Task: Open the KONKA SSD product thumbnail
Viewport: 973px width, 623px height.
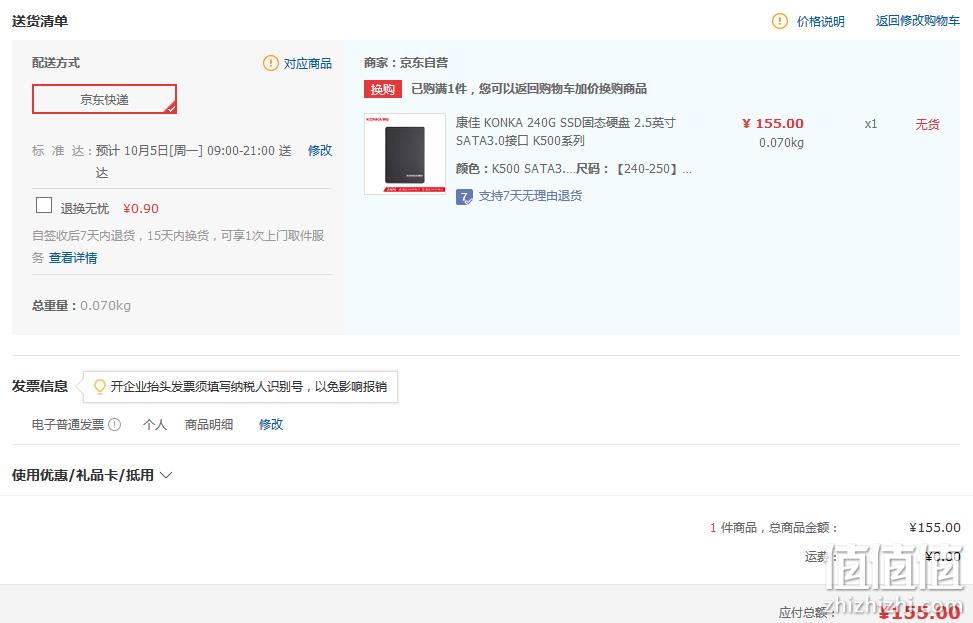Action: pos(405,154)
